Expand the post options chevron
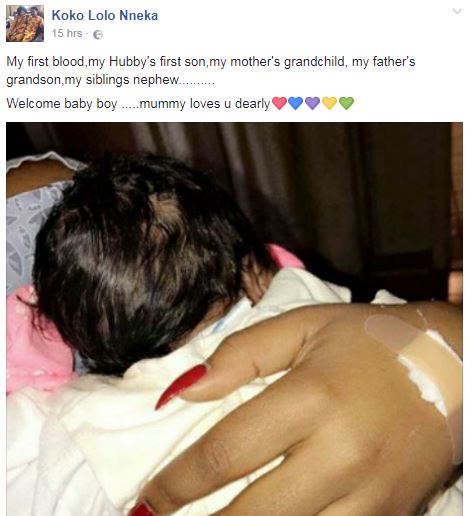Screen dimensions: 473x516 pyautogui.click(x=457, y=12)
